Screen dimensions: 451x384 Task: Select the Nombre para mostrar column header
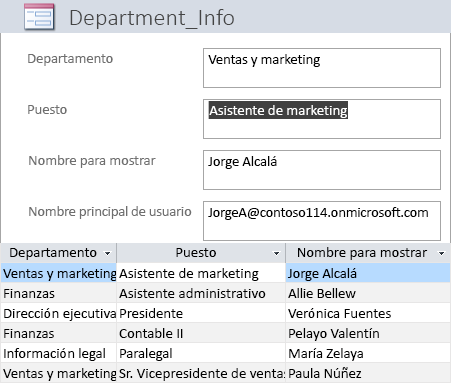click(368, 253)
